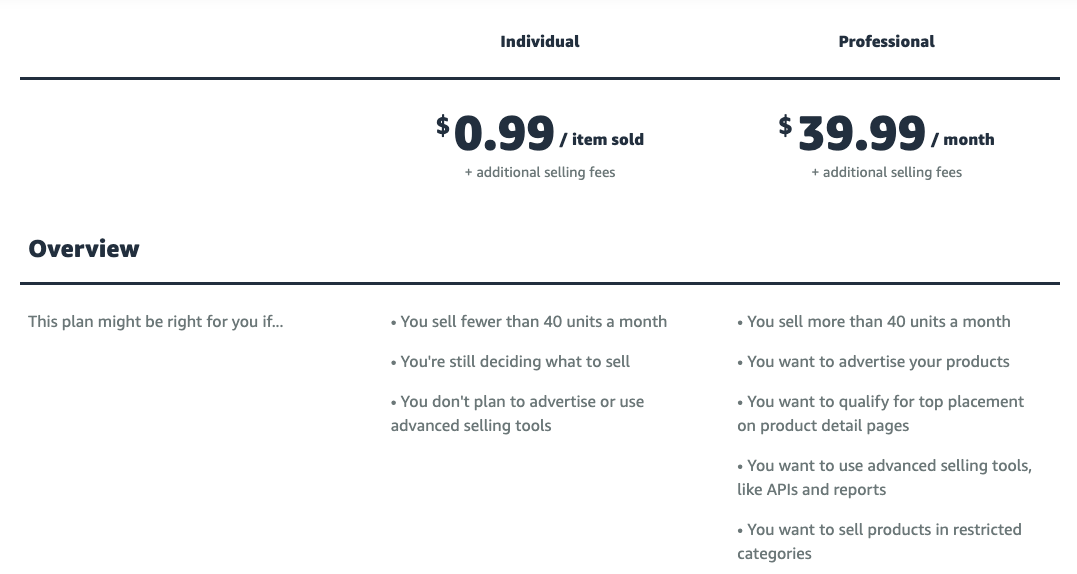Click the dollar sign before 39.99

(x=785, y=125)
